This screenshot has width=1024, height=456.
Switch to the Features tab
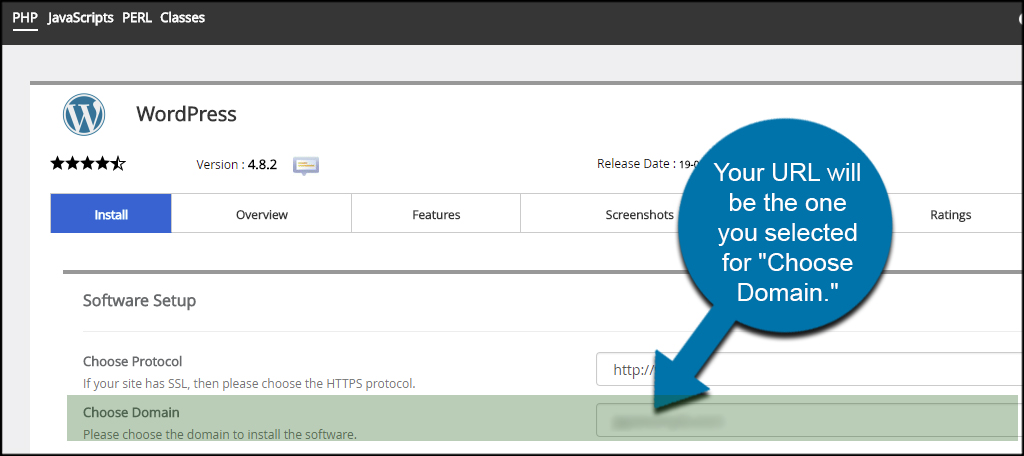436,214
